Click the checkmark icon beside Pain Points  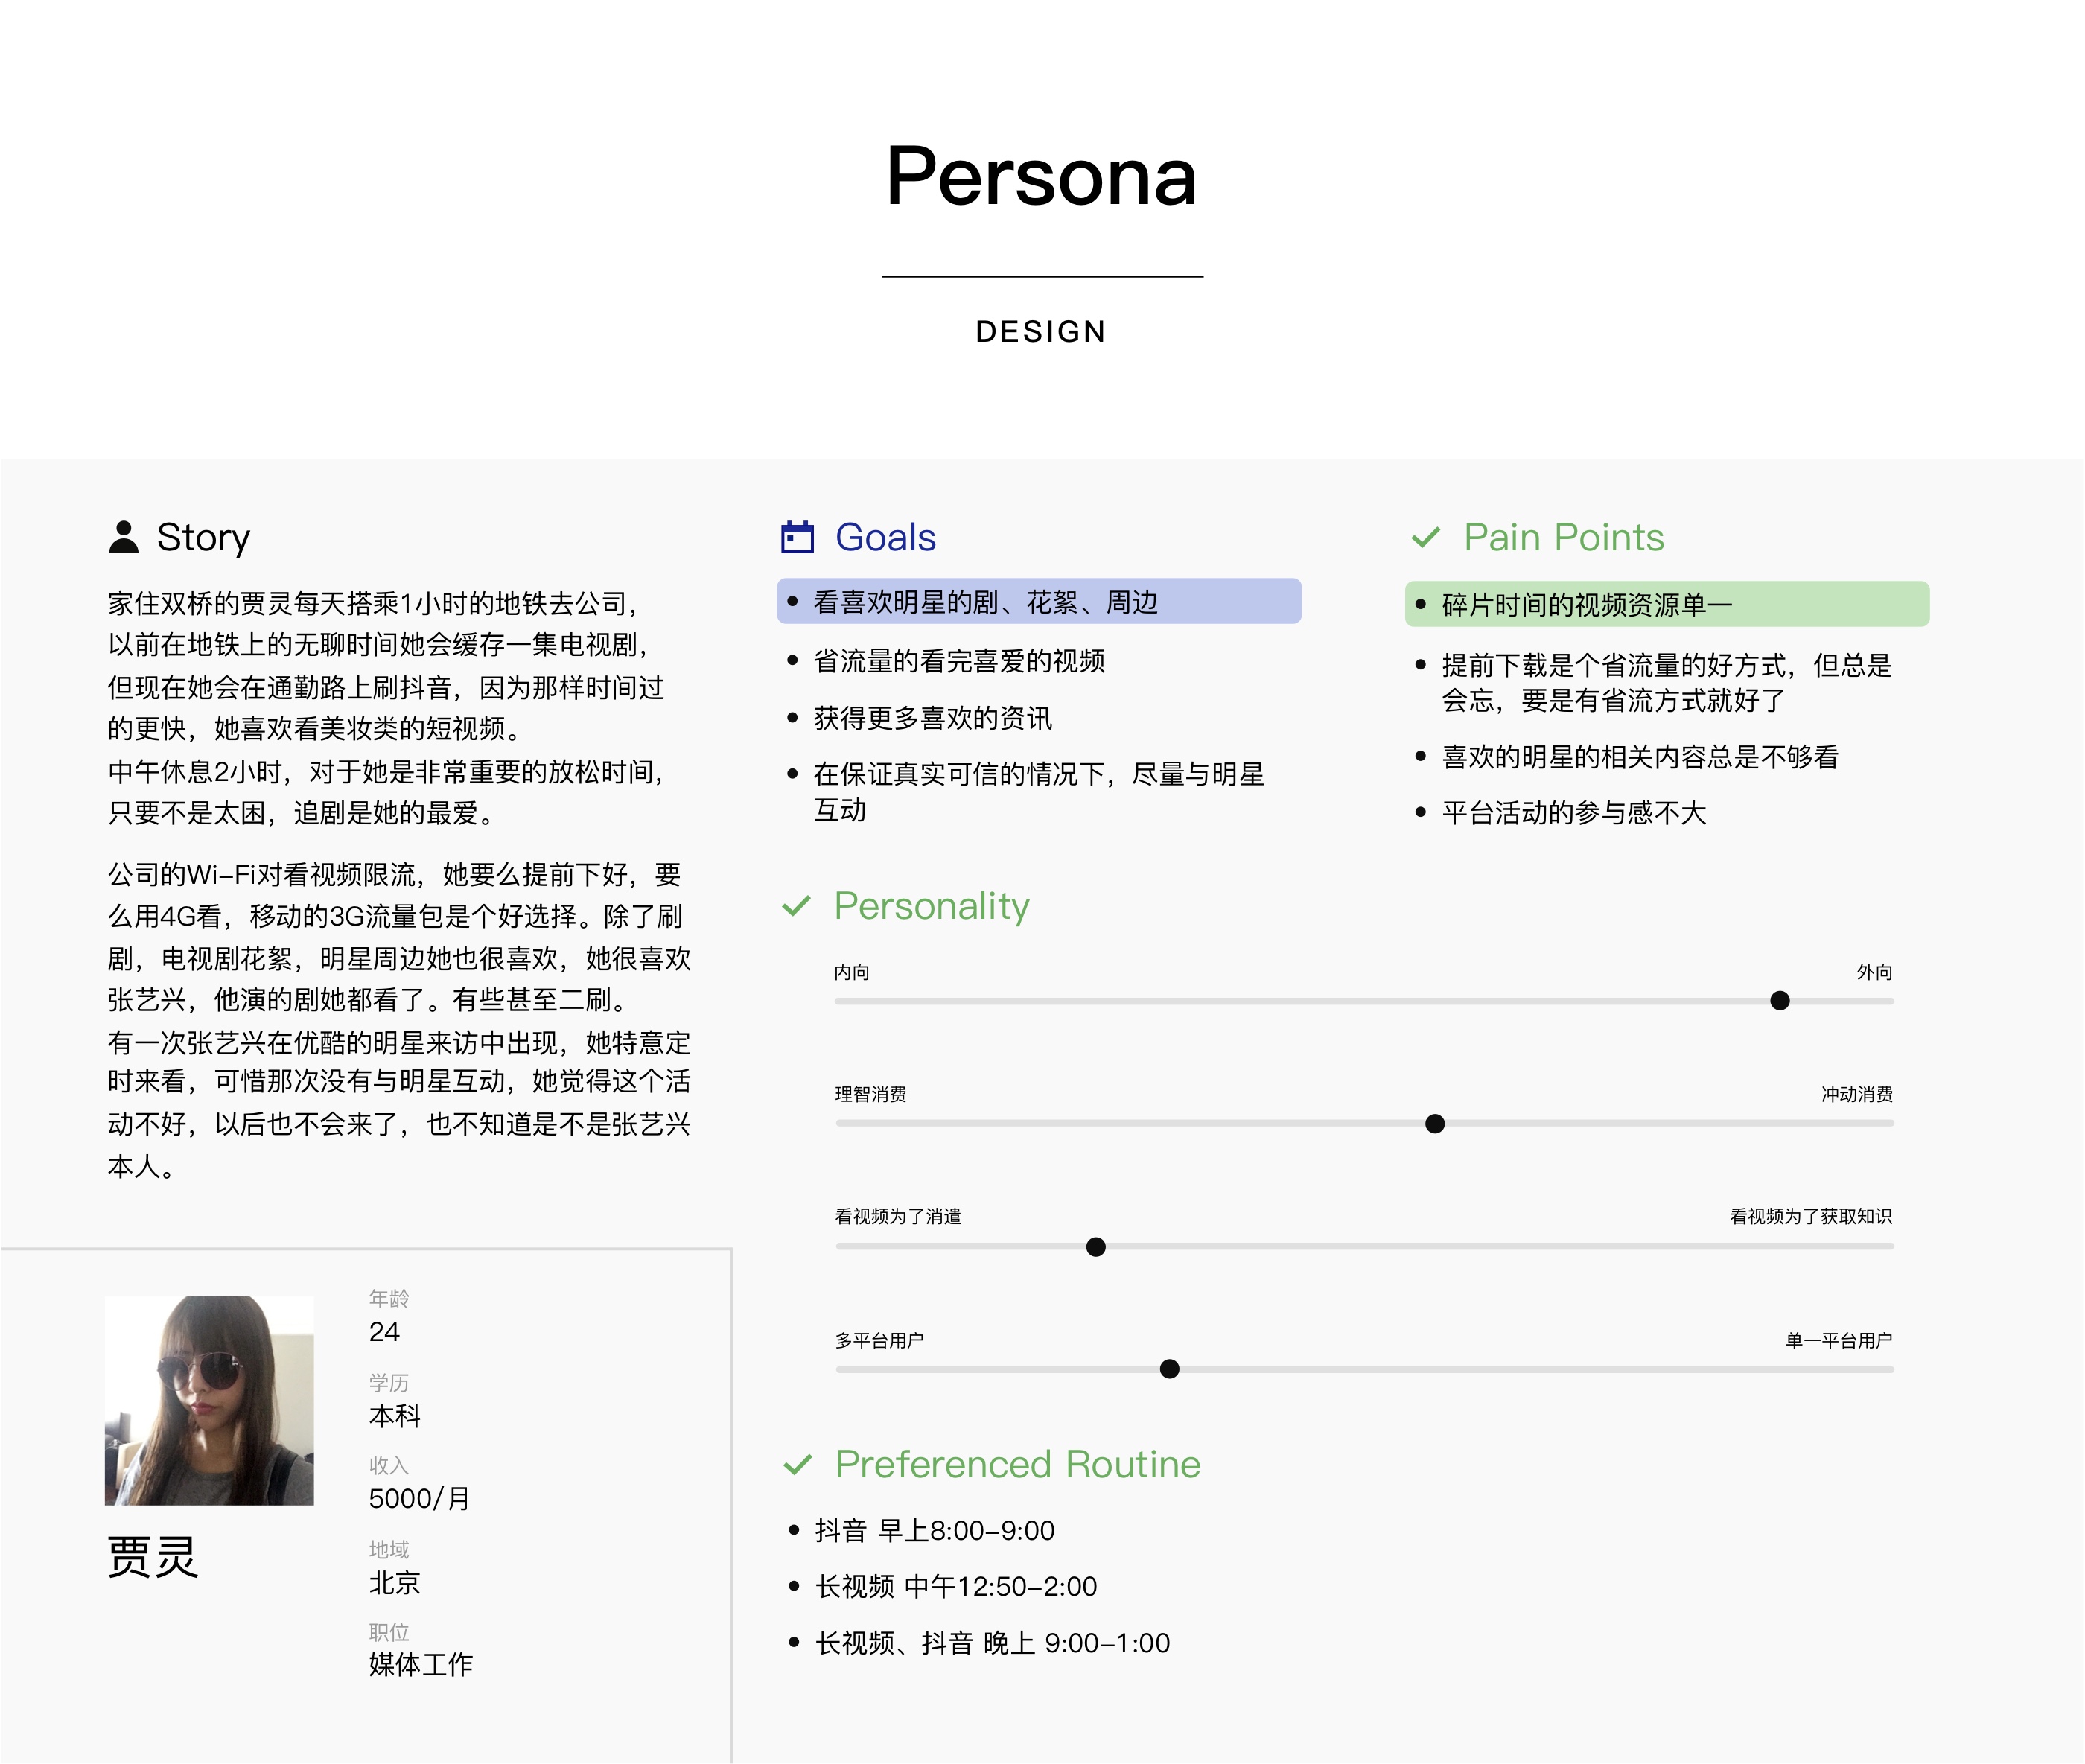point(1425,537)
